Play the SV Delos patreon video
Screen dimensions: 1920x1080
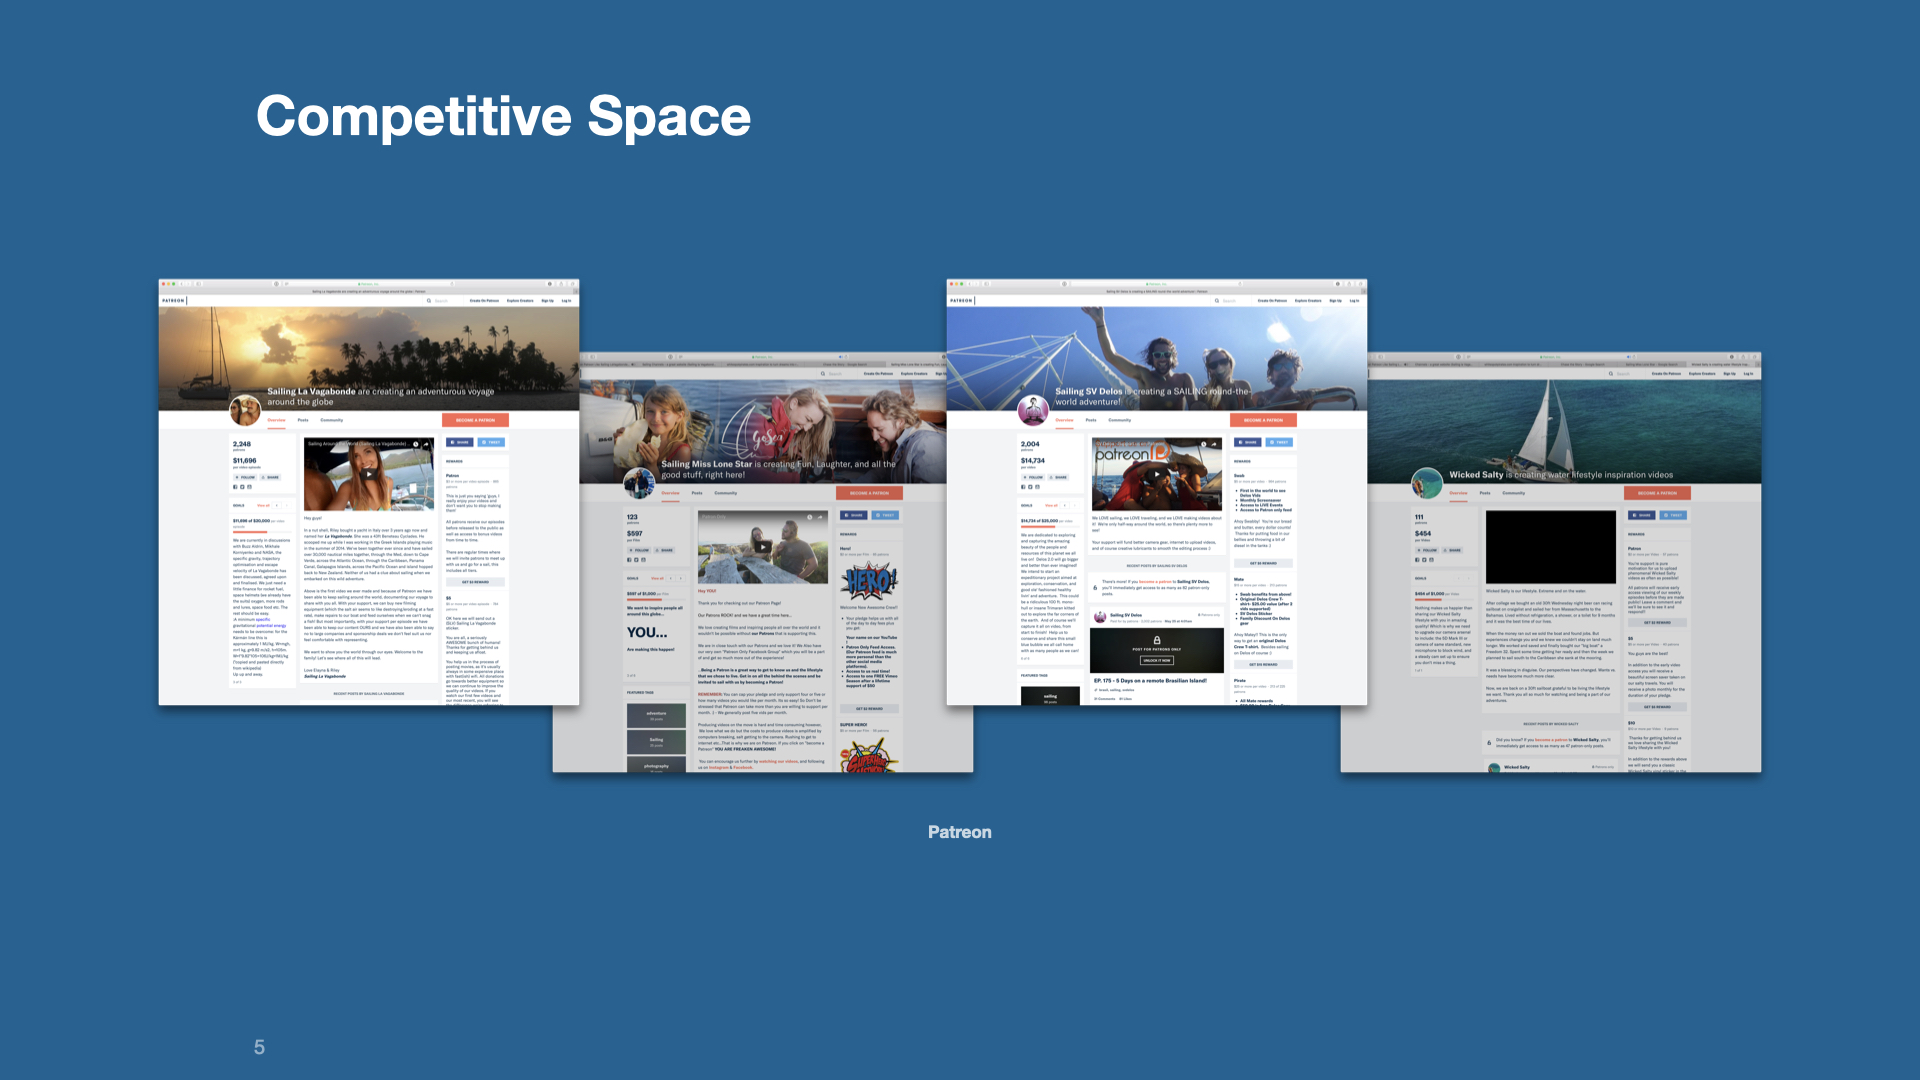(1156, 475)
